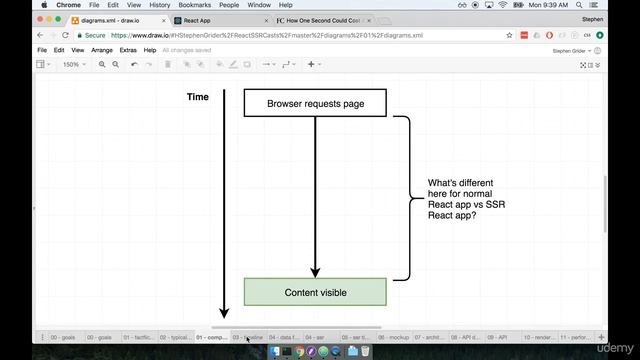Viewport: 640px width, 360px height.
Task: Click the horizontal canvas scrollbar
Action: [296, 327]
